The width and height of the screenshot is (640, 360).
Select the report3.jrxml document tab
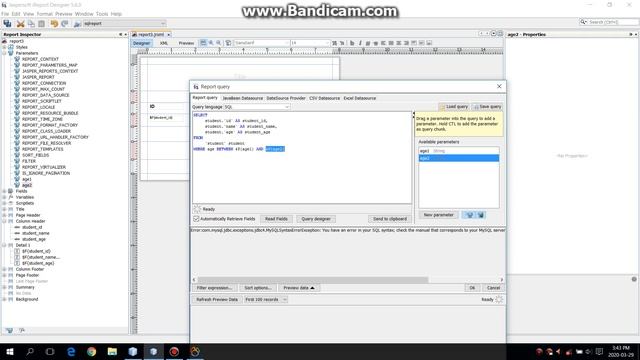[151, 35]
